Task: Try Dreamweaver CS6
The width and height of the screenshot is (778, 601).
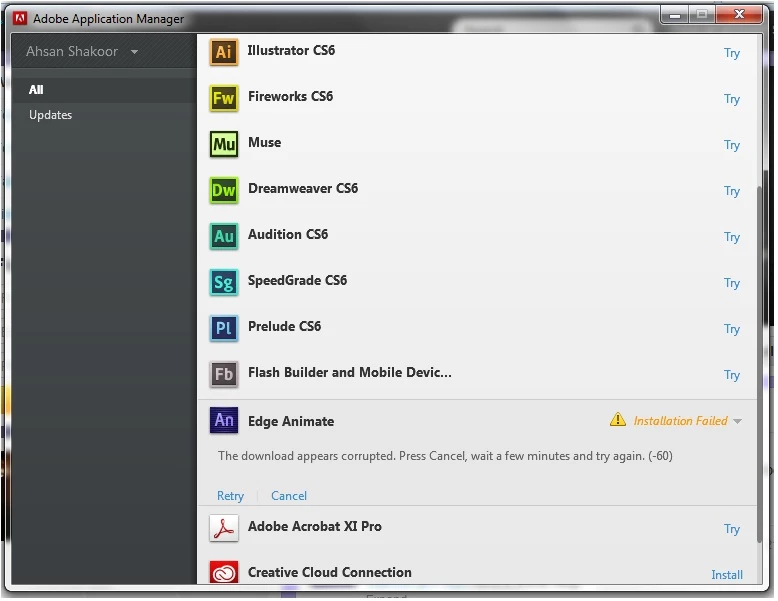Action: pos(732,191)
